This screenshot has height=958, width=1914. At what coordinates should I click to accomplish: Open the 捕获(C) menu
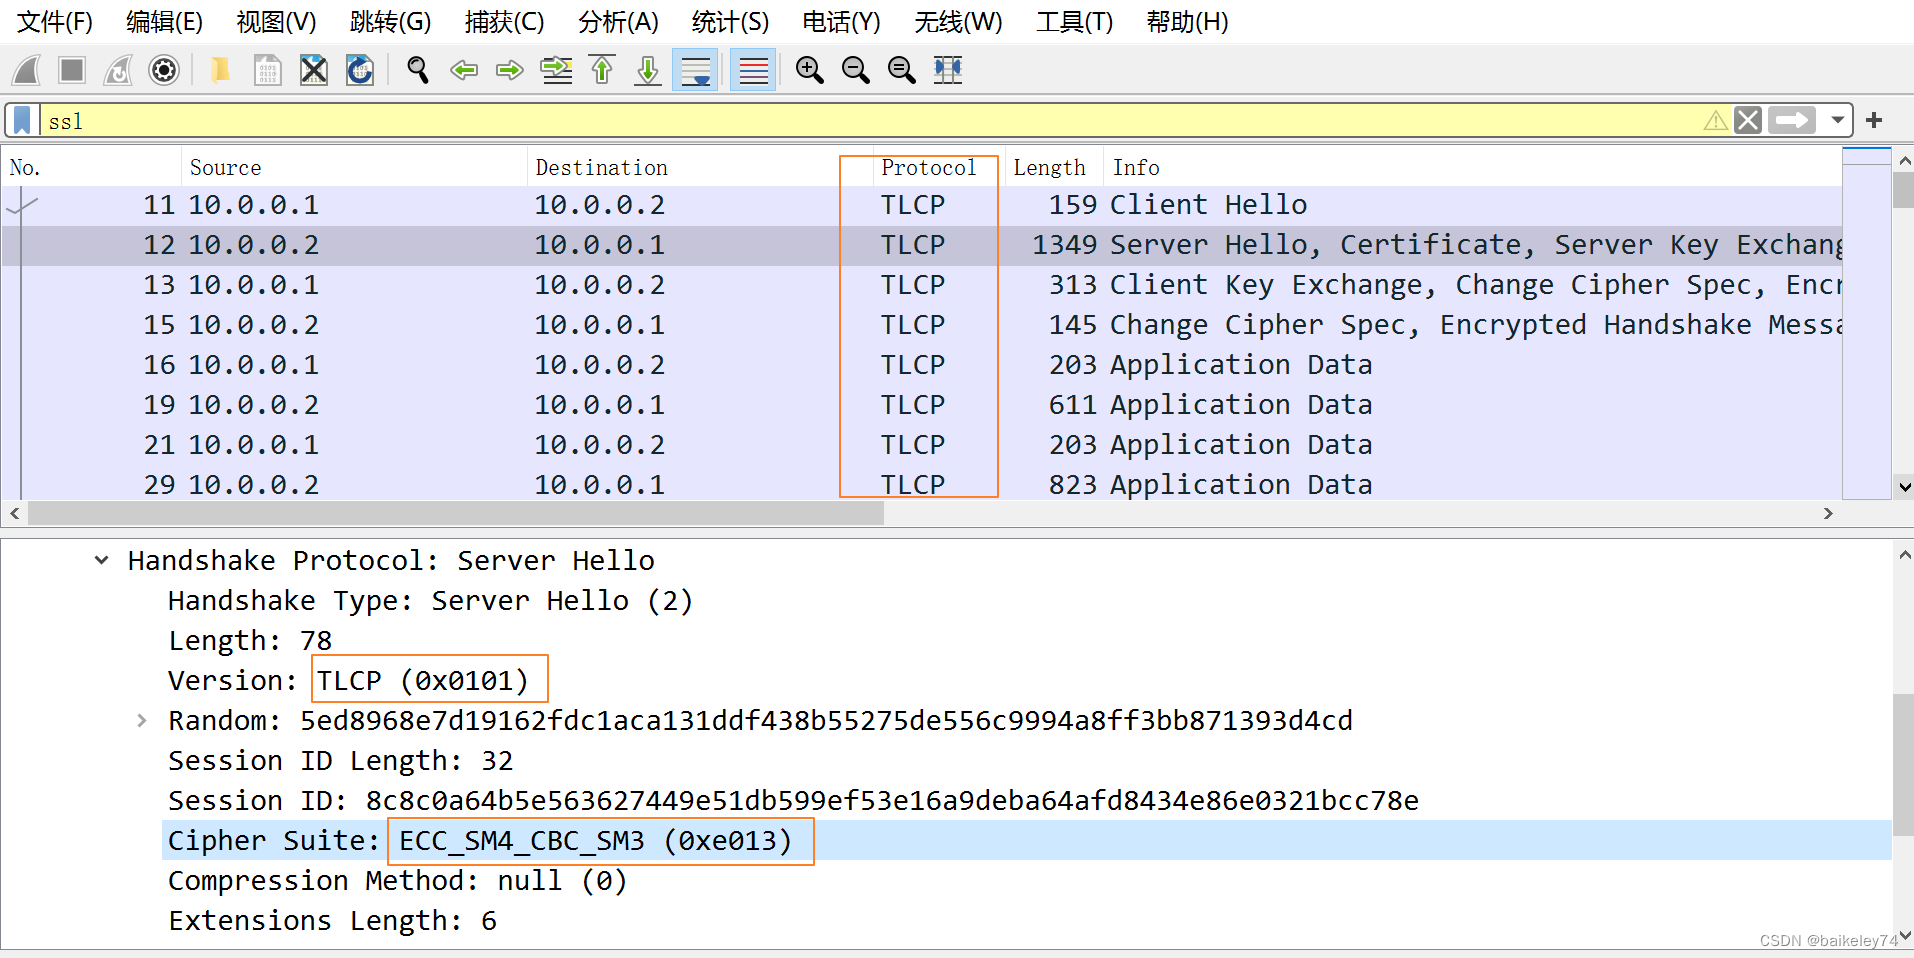click(504, 22)
